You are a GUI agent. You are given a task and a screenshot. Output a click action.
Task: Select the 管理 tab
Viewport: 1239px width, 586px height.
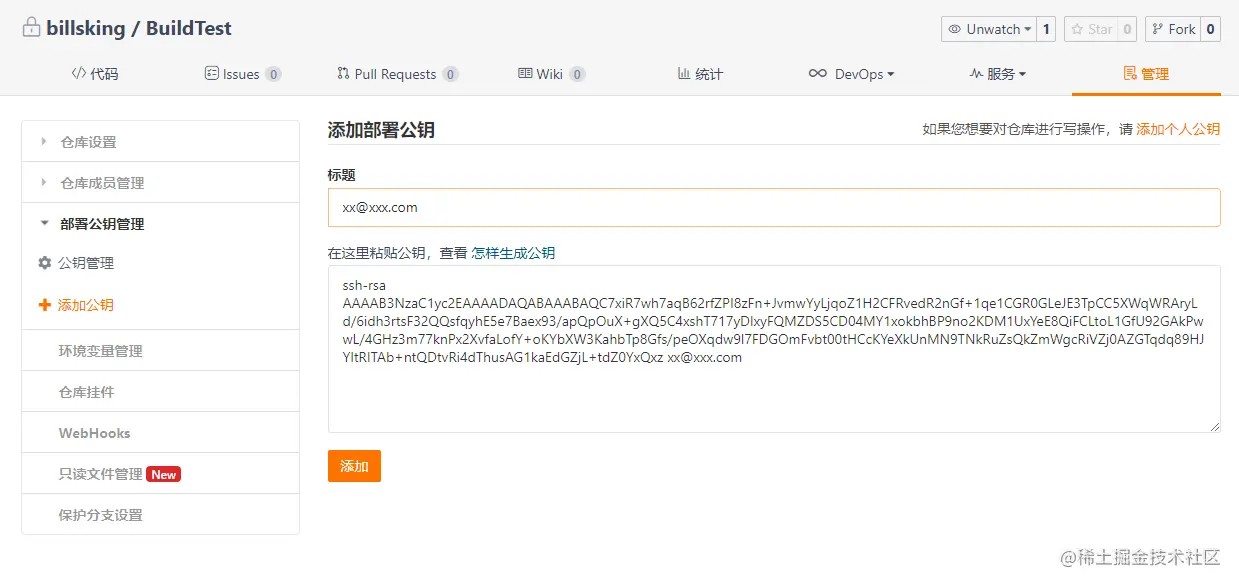pos(1146,74)
